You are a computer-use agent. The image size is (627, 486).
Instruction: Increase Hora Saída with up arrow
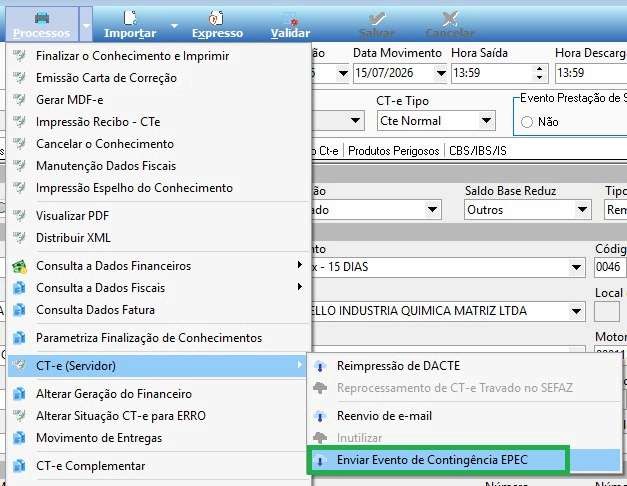(540, 69)
